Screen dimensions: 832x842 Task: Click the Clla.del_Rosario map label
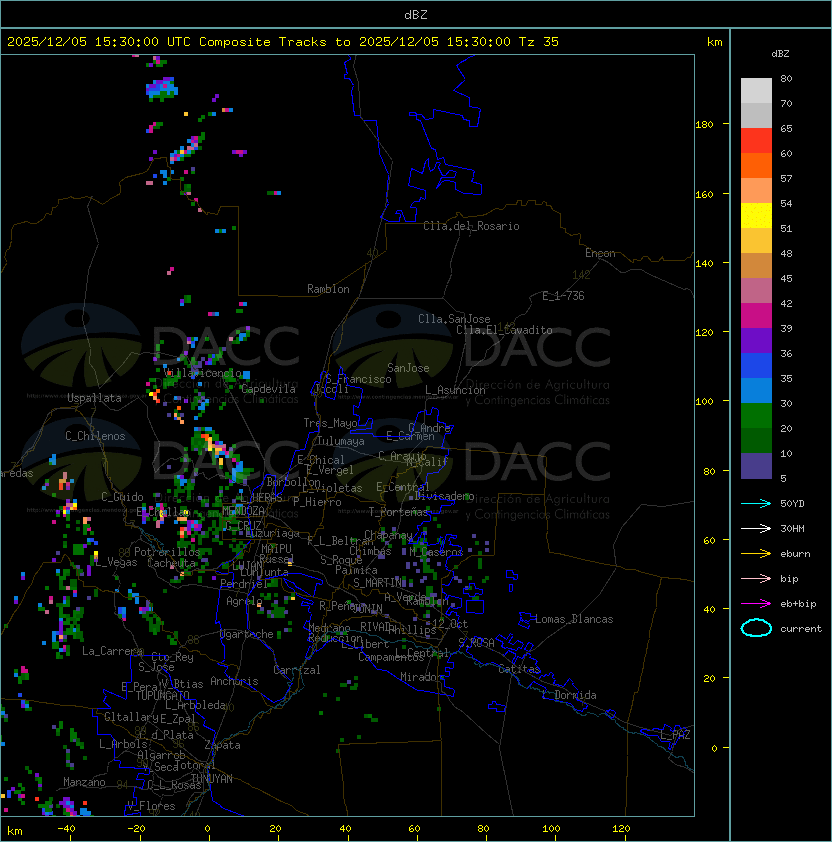[471, 226]
